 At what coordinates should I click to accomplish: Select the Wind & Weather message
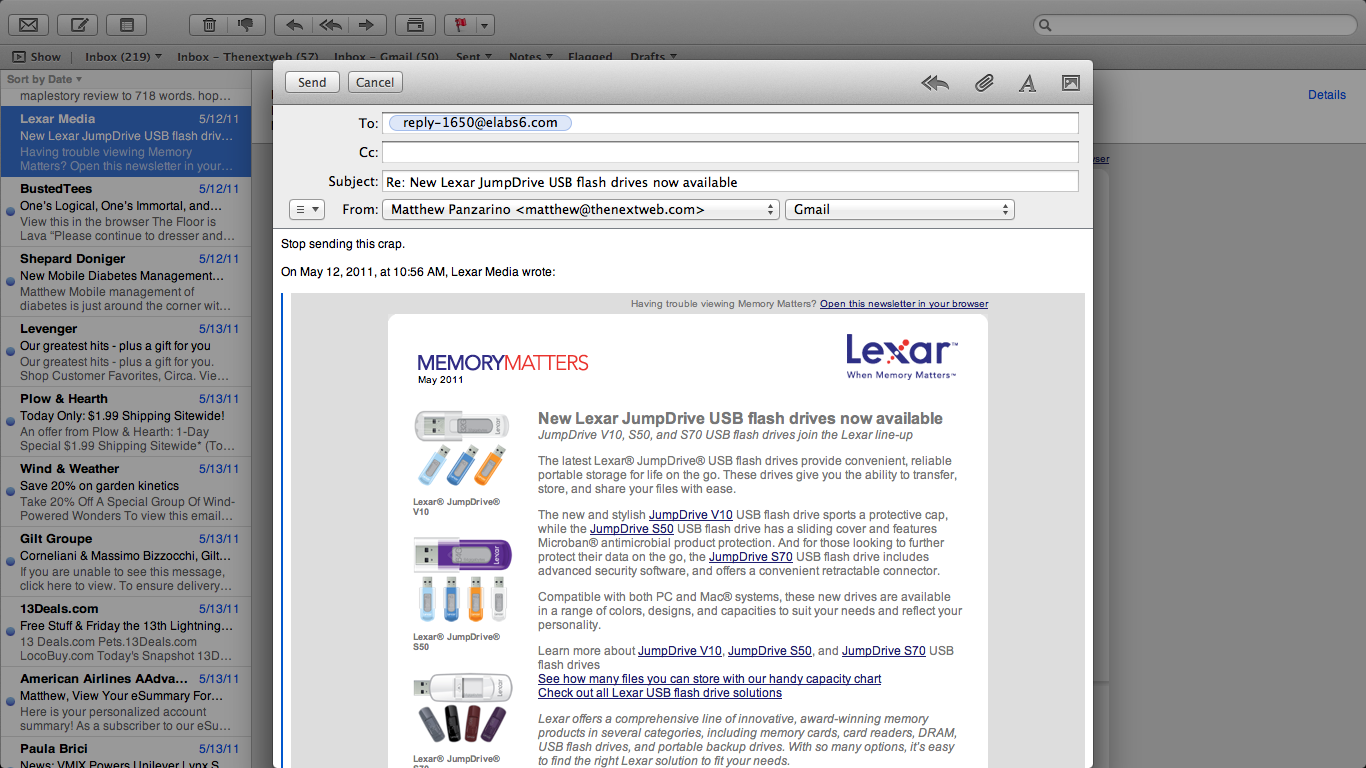(x=126, y=492)
